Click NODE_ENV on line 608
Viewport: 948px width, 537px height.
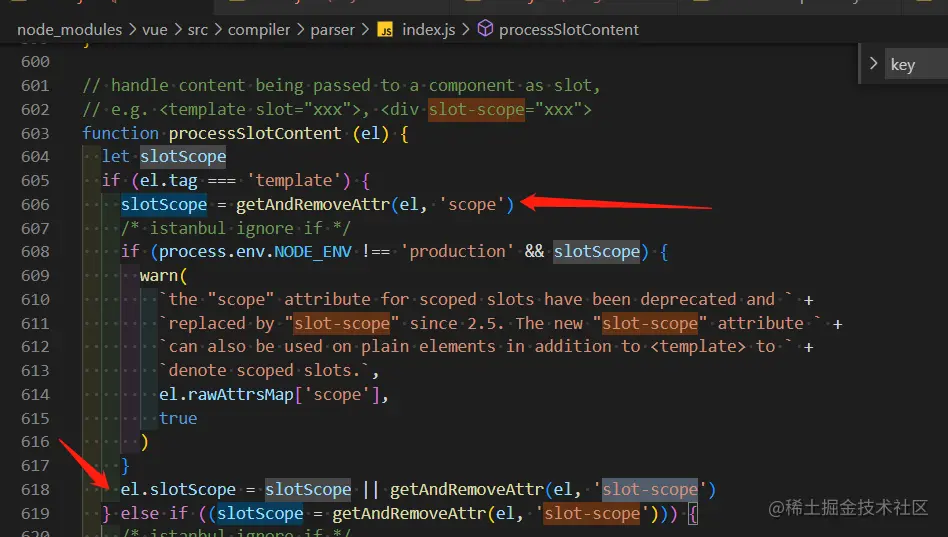tap(313, 252)
